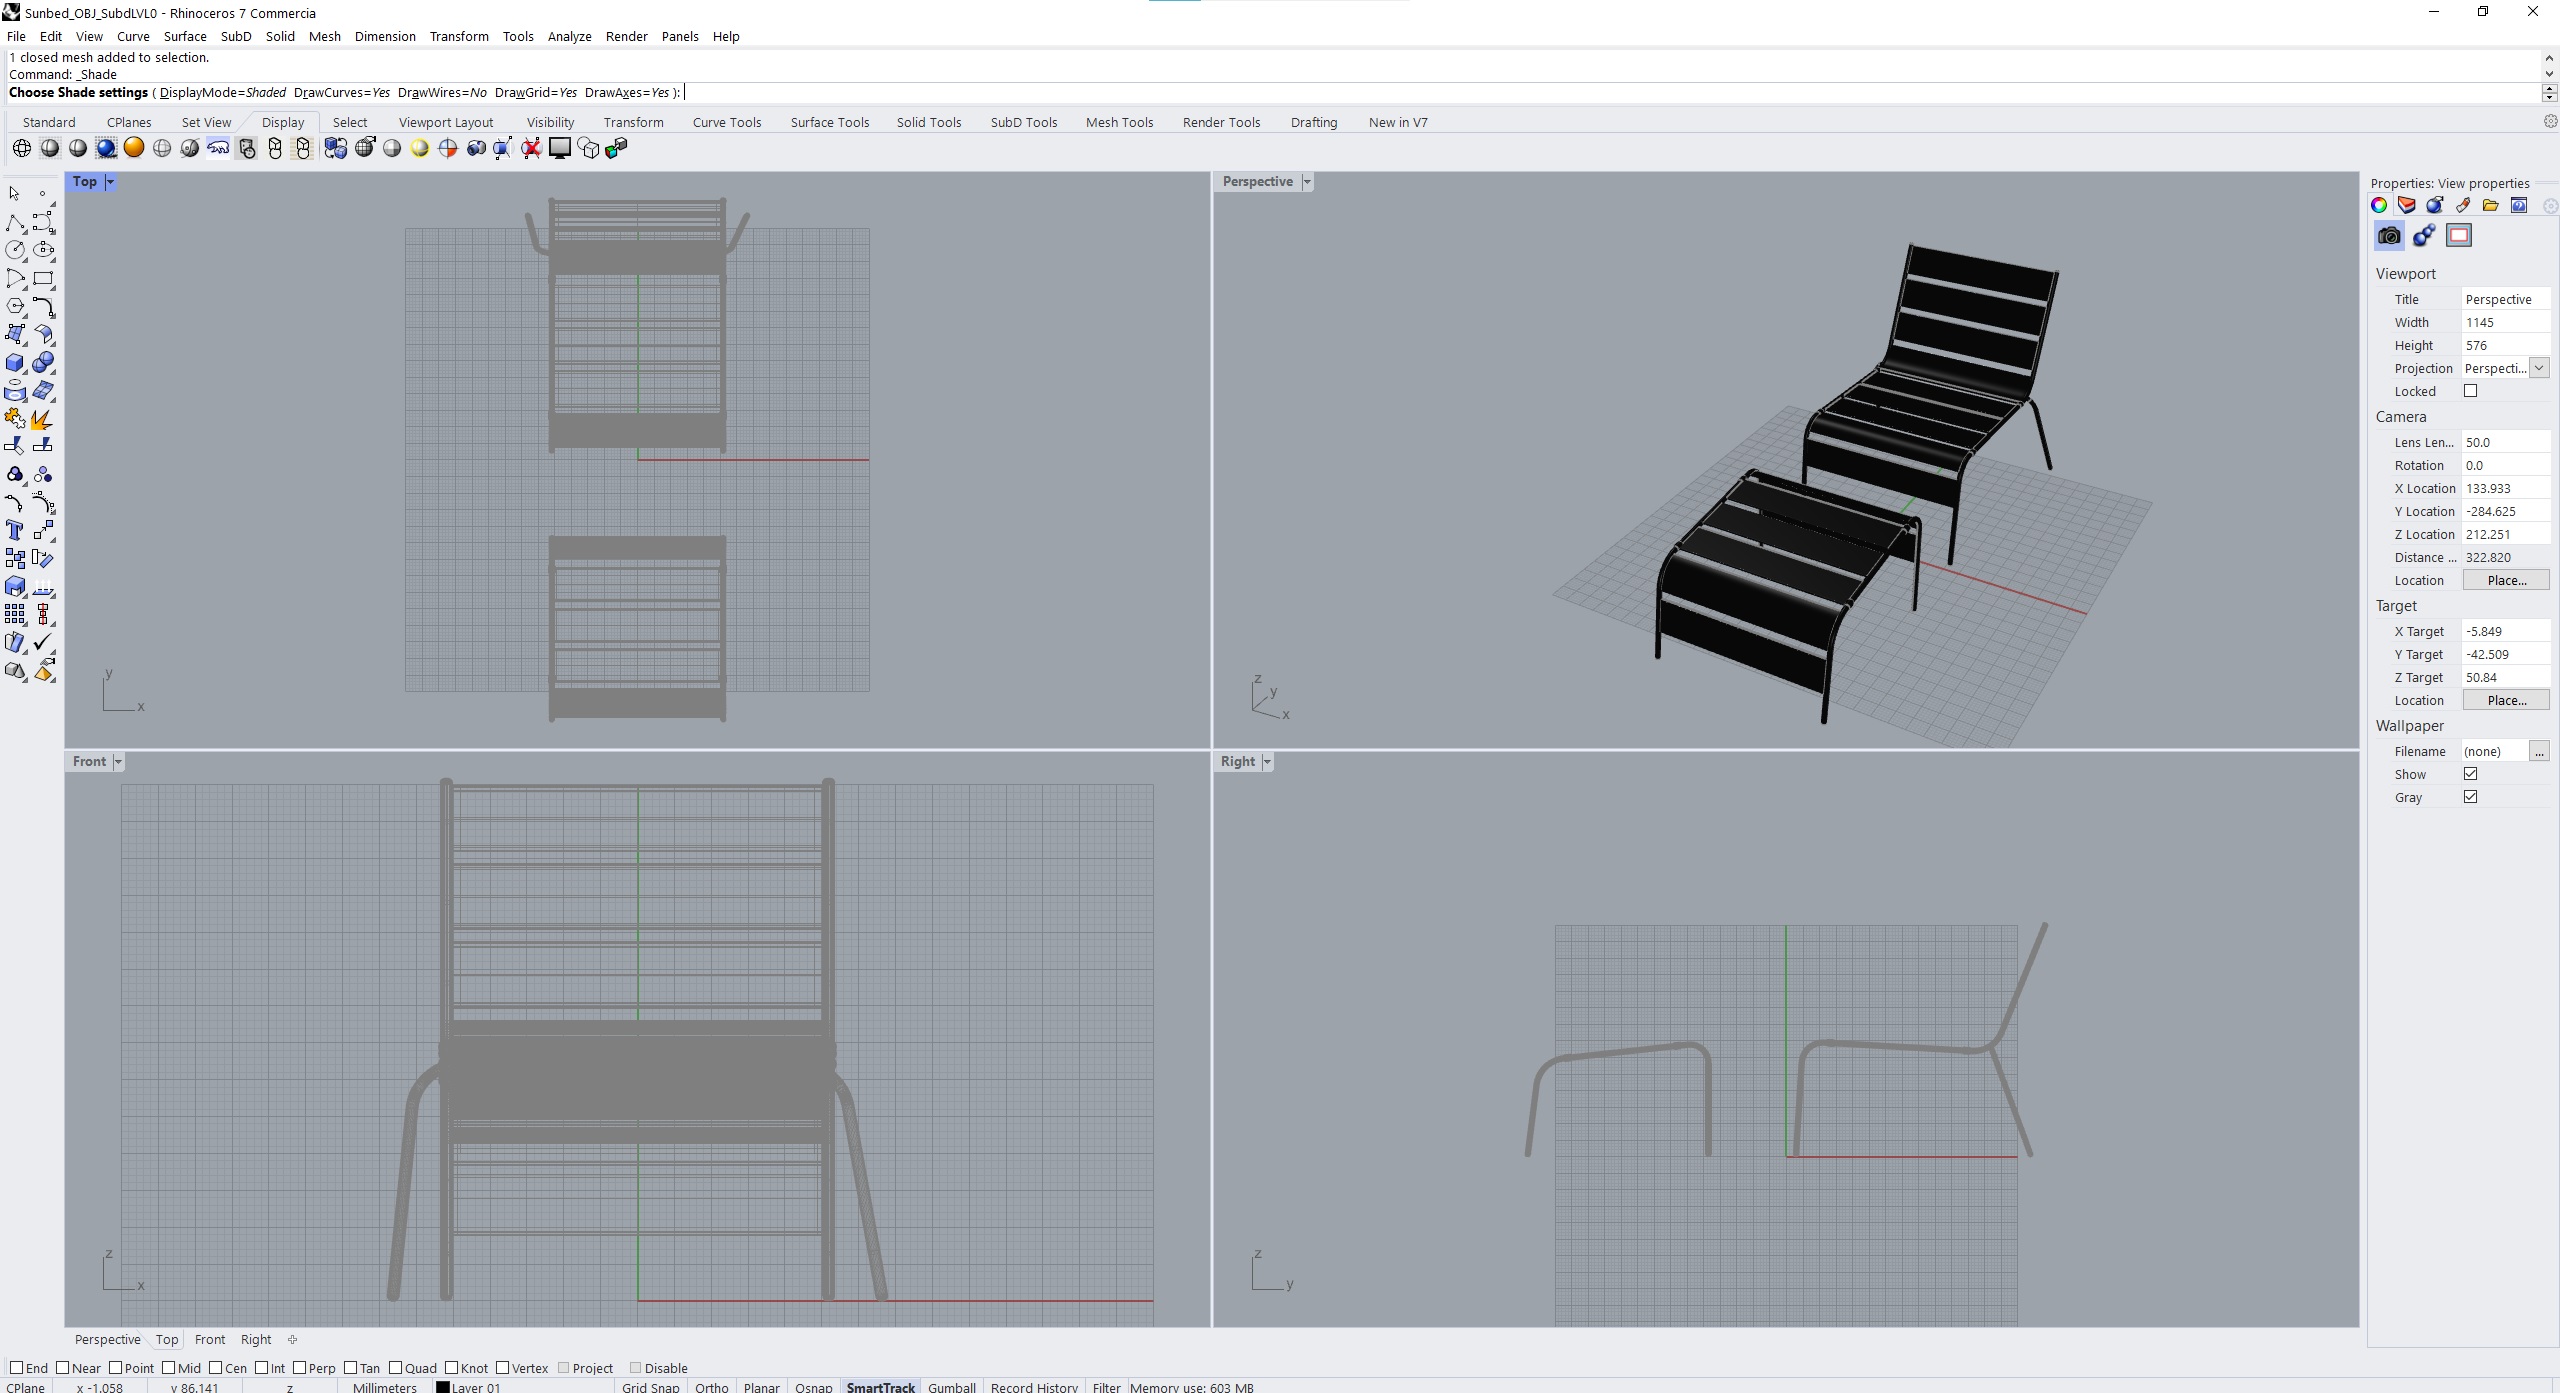Select the Box solid tool
2560x1393 pixels.
(x=15, y=363)
